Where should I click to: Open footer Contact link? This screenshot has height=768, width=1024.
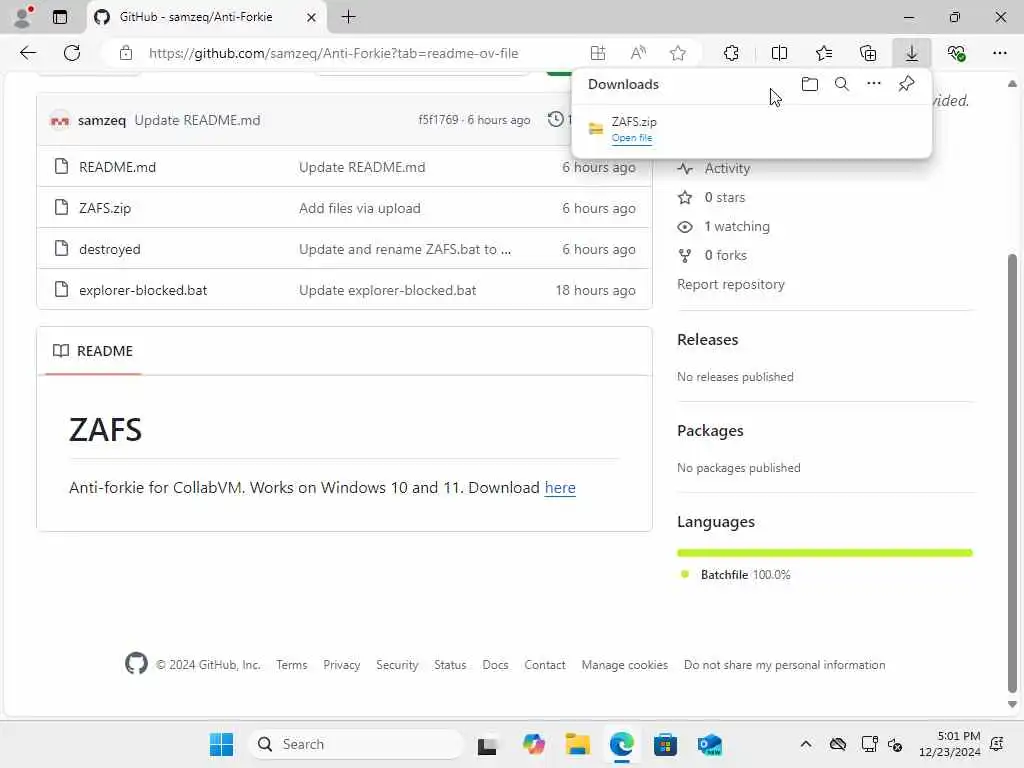pos(545,665)
